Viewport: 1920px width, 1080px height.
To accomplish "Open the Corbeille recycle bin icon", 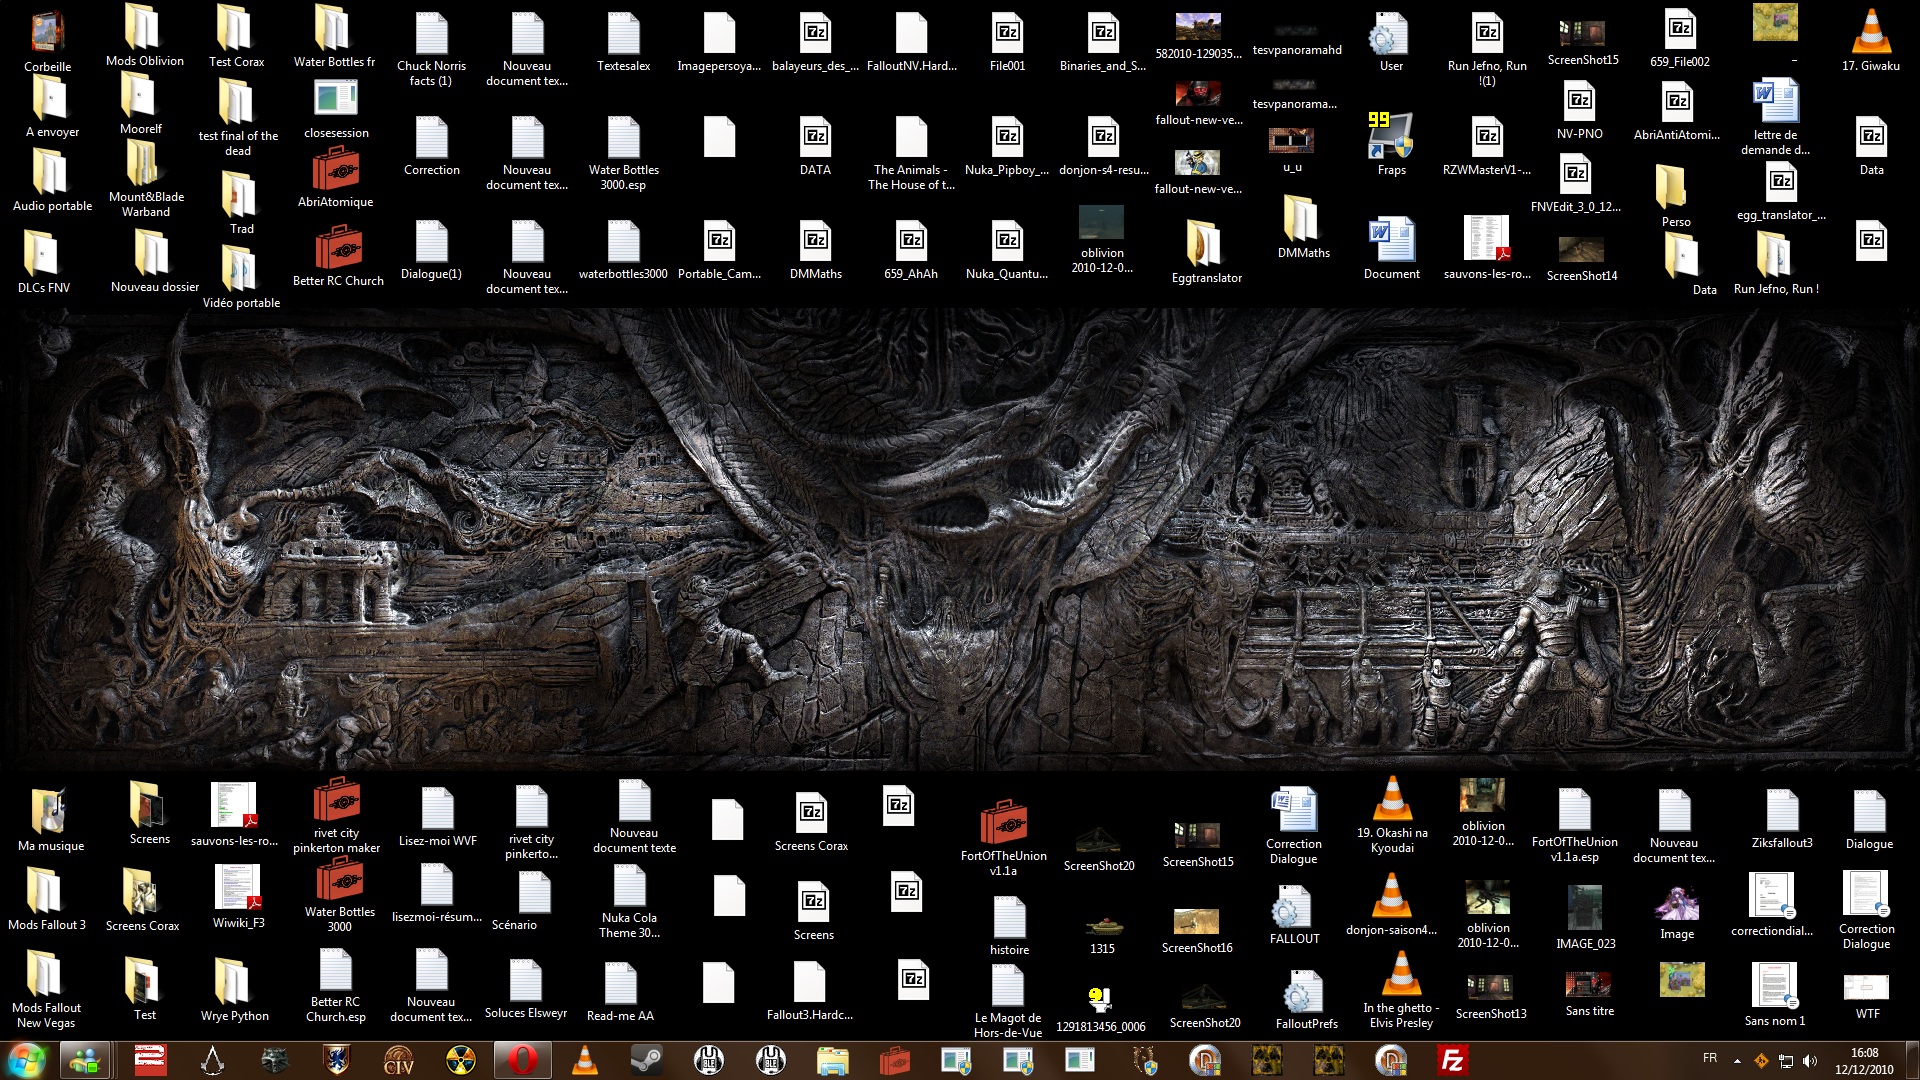I will click(x=47, y=41).
